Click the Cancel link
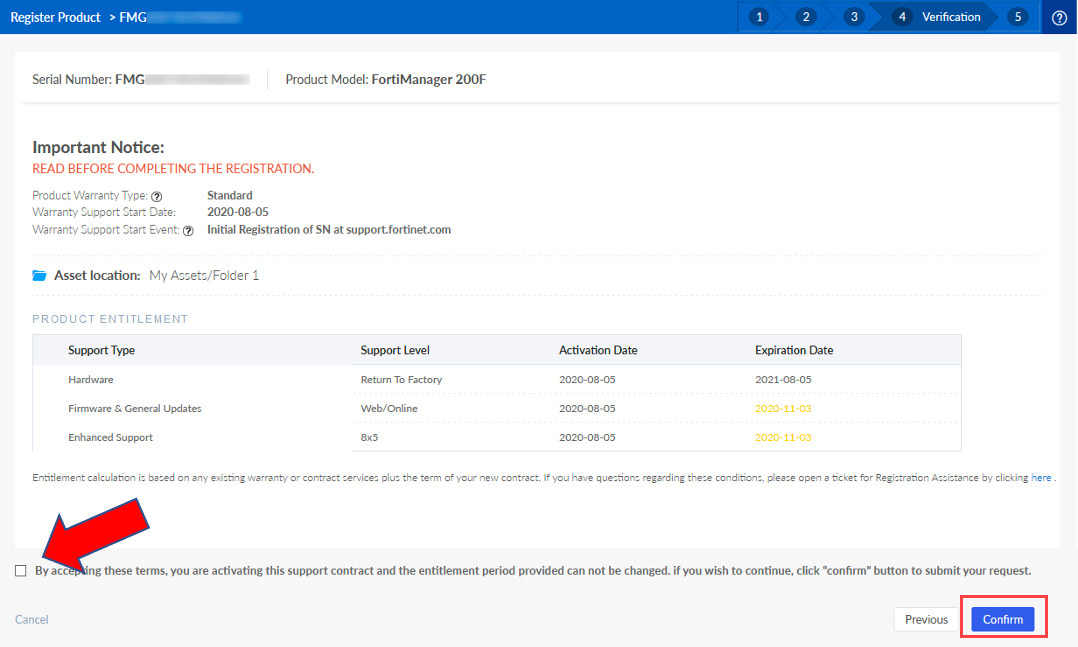This screenshot has width=1078, height=647. click(x=31, y=619)
